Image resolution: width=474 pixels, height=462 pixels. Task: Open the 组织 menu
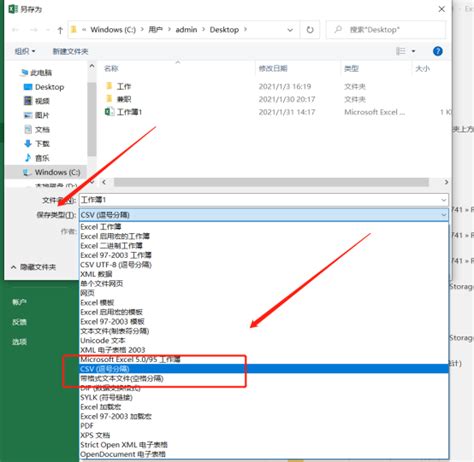tap(25, 51)
